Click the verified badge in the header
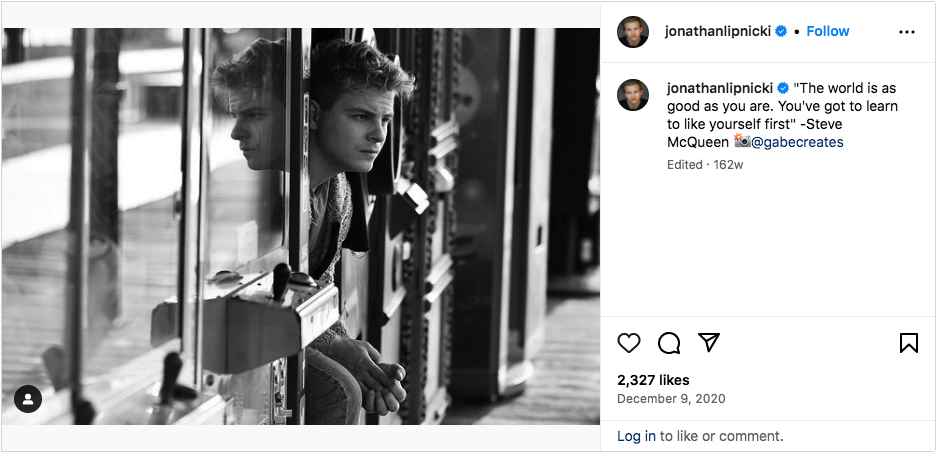 point(781,31)
